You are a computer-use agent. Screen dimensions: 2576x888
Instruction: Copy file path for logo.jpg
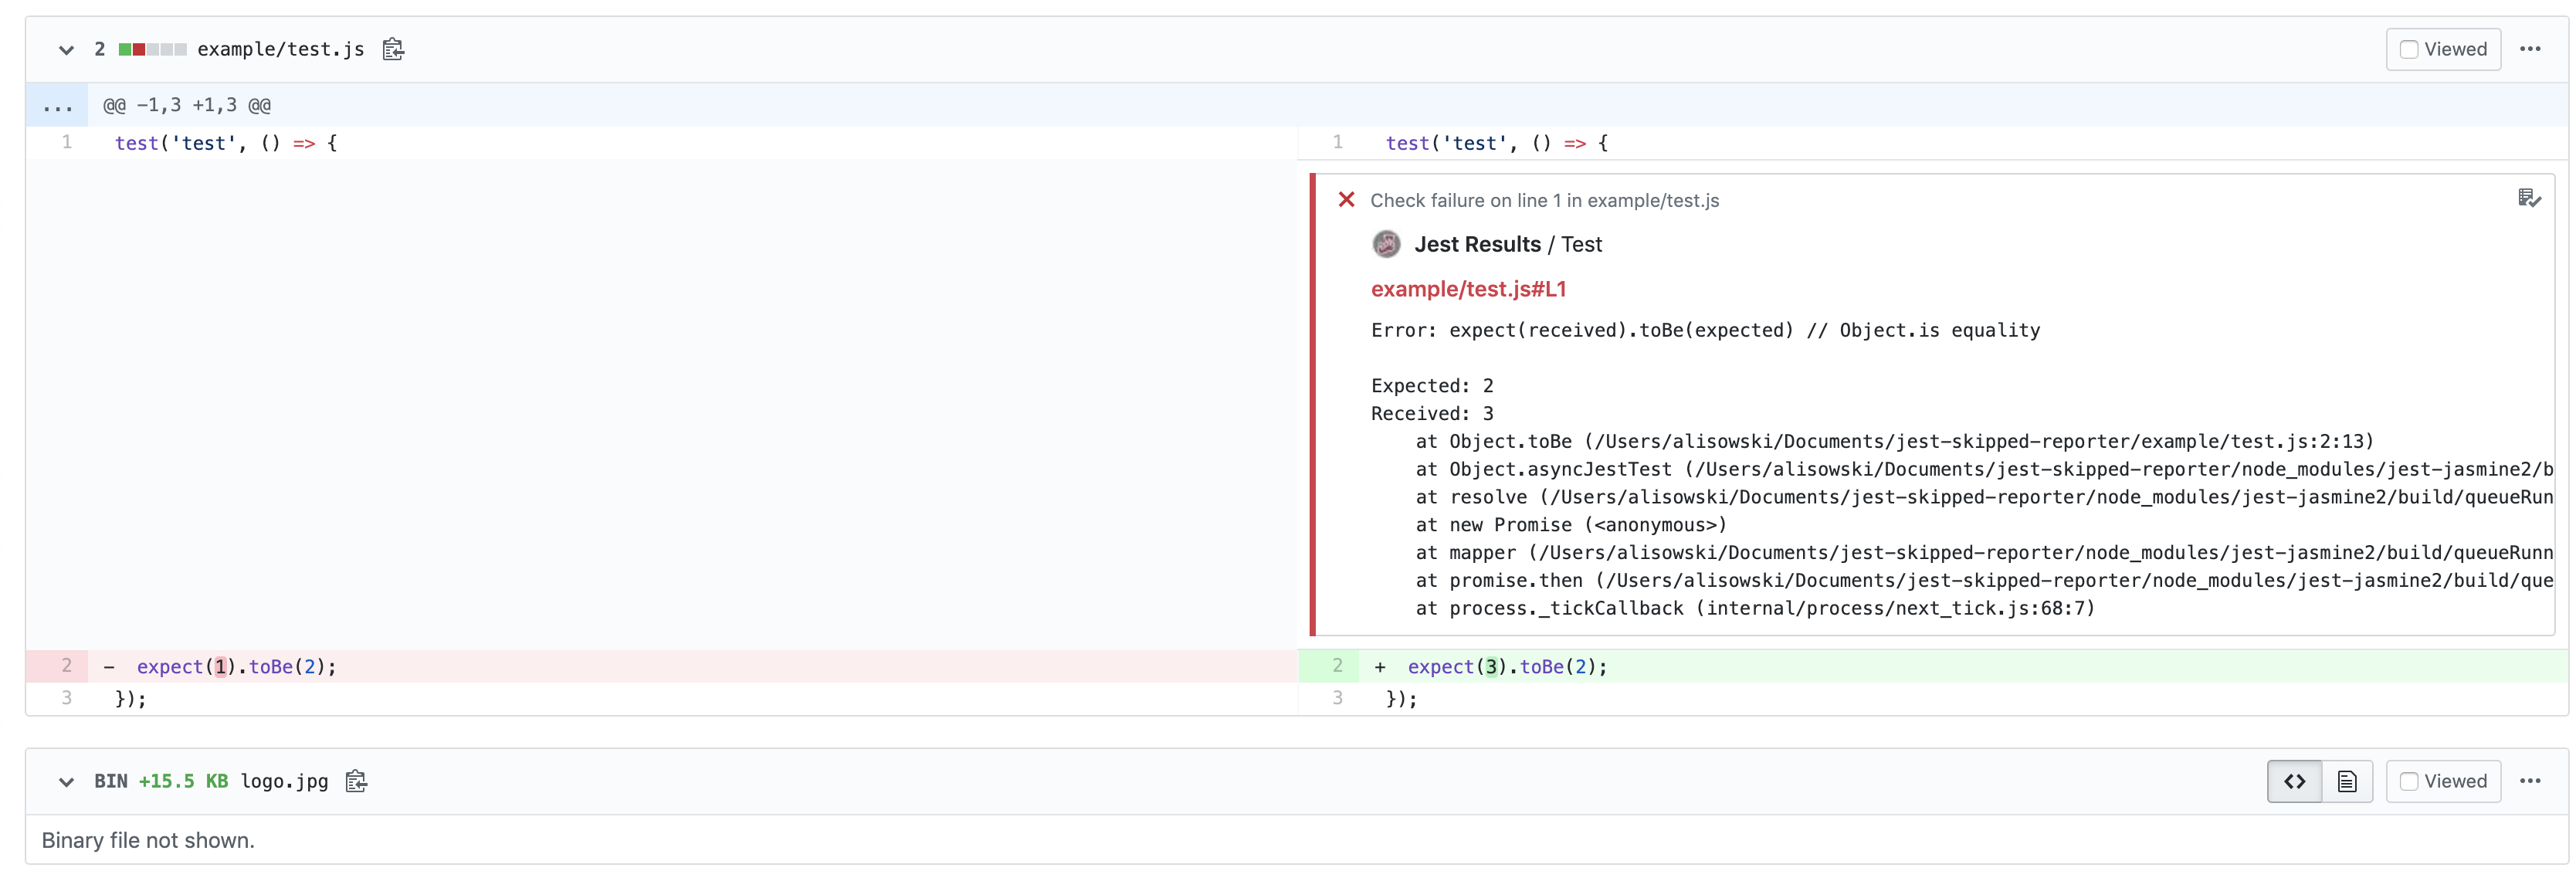coord(356,781)
